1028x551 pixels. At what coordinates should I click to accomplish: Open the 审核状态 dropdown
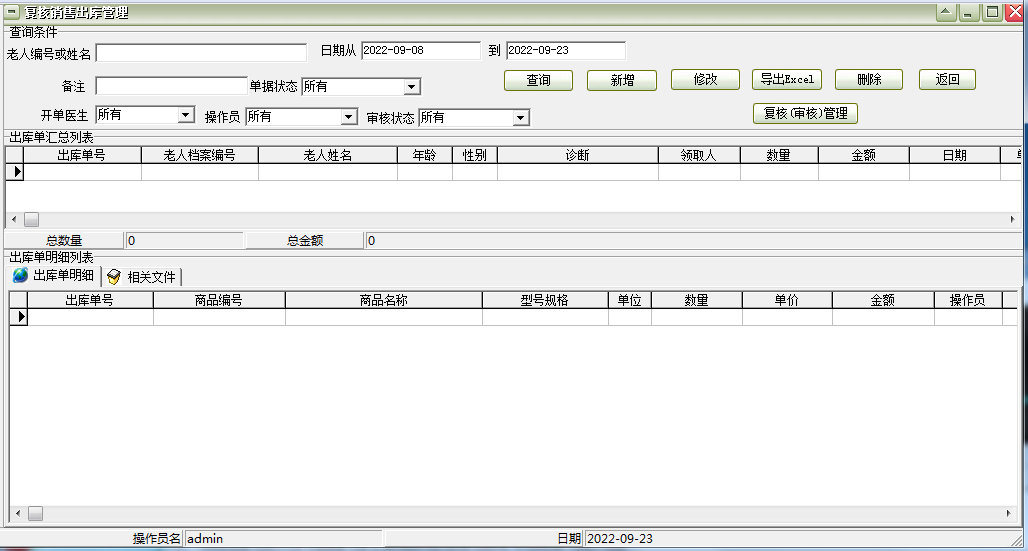tap(520, 118)
